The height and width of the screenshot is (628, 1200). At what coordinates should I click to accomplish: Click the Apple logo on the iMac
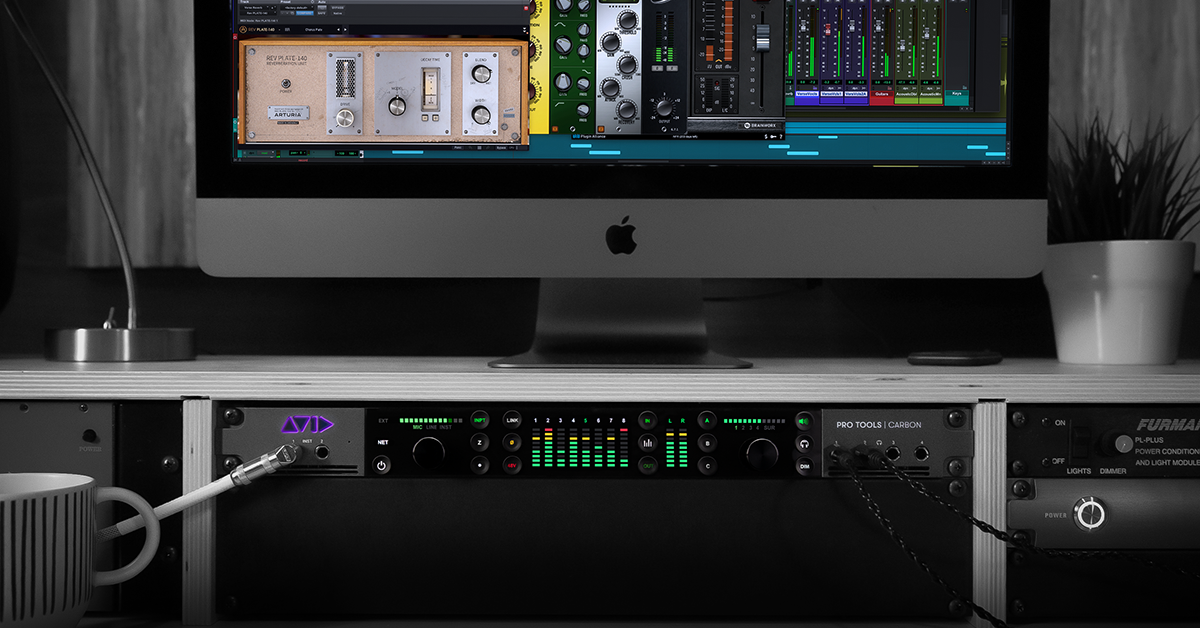pyautogui.click(x=620, y=235)
